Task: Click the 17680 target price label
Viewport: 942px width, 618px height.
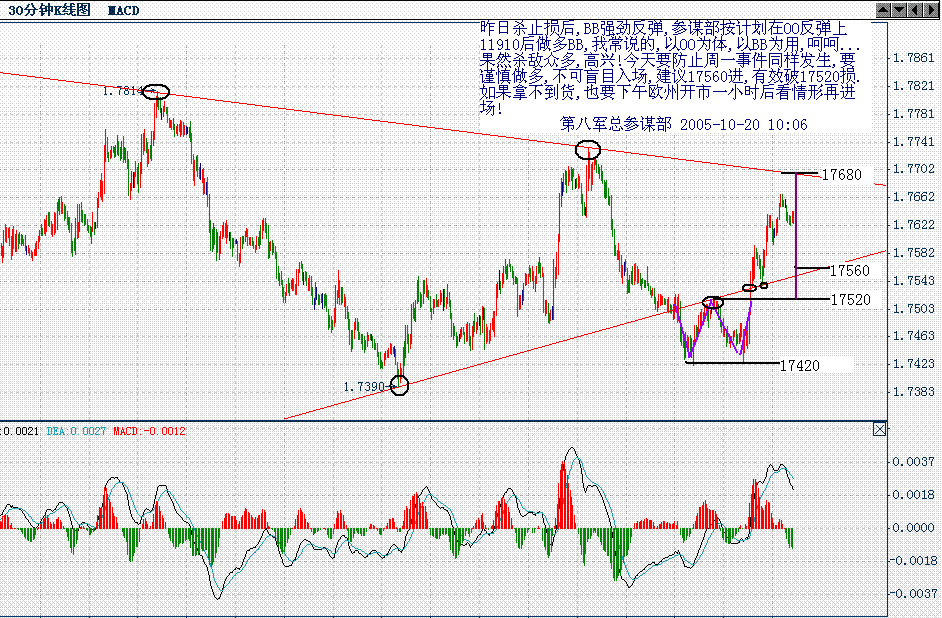Action: click(x=842, y=175)
